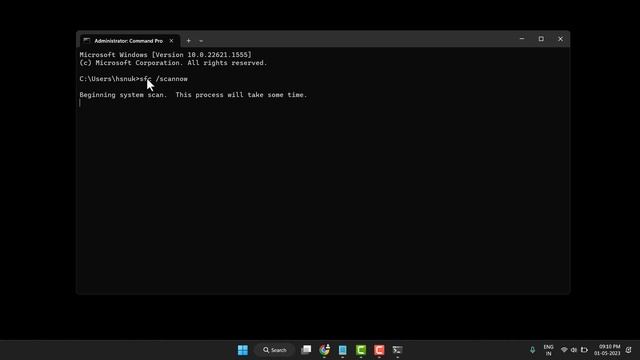This screenshot has width=640, height=360.
Task: Open the taskbar Search box
Action: (275, 350)
